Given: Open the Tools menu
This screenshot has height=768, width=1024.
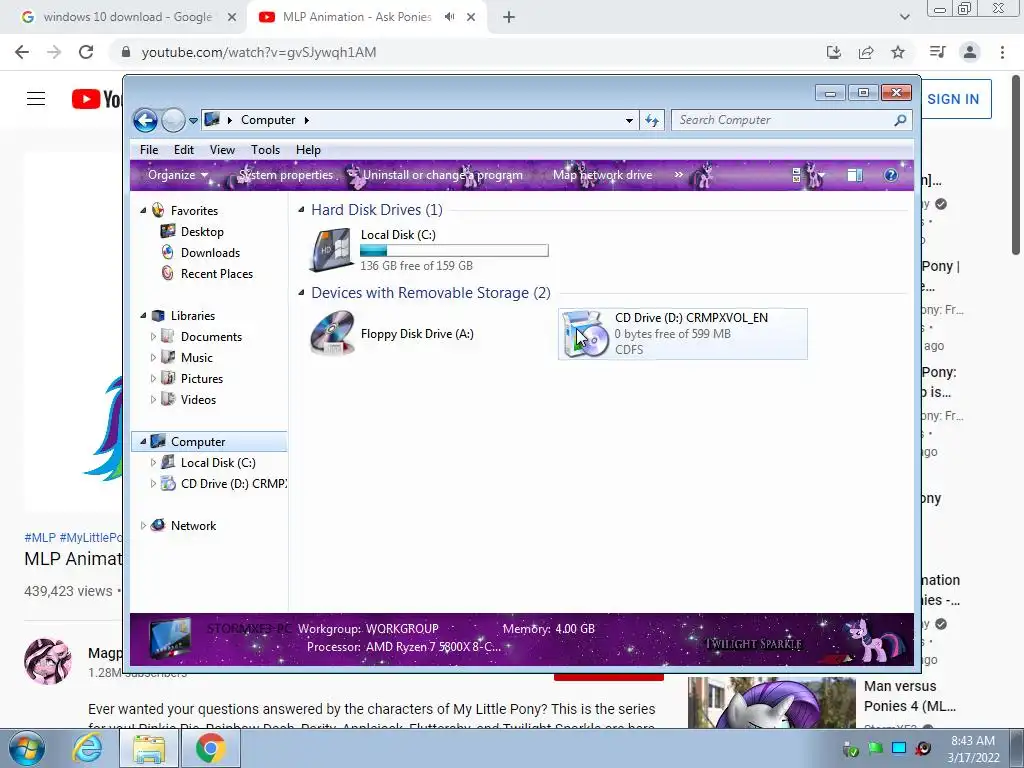Looking at the screenshot, I should click(x=265, y=150).
